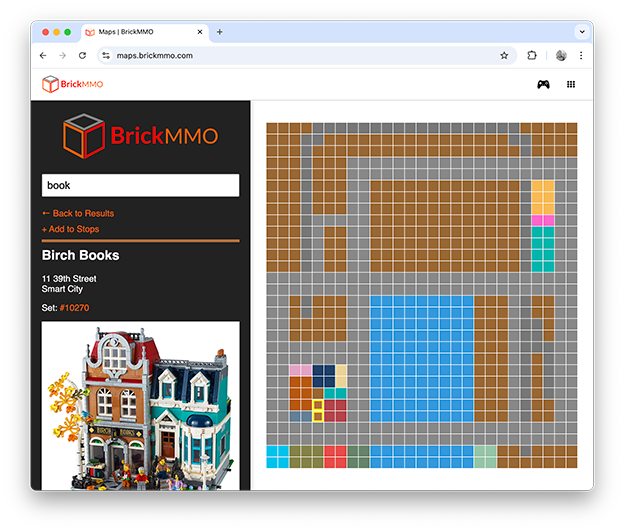The height and width of the screenshot is (531, 624).
Task: Click the macOS green fullscreen button
Action: (x=68, y=32)
